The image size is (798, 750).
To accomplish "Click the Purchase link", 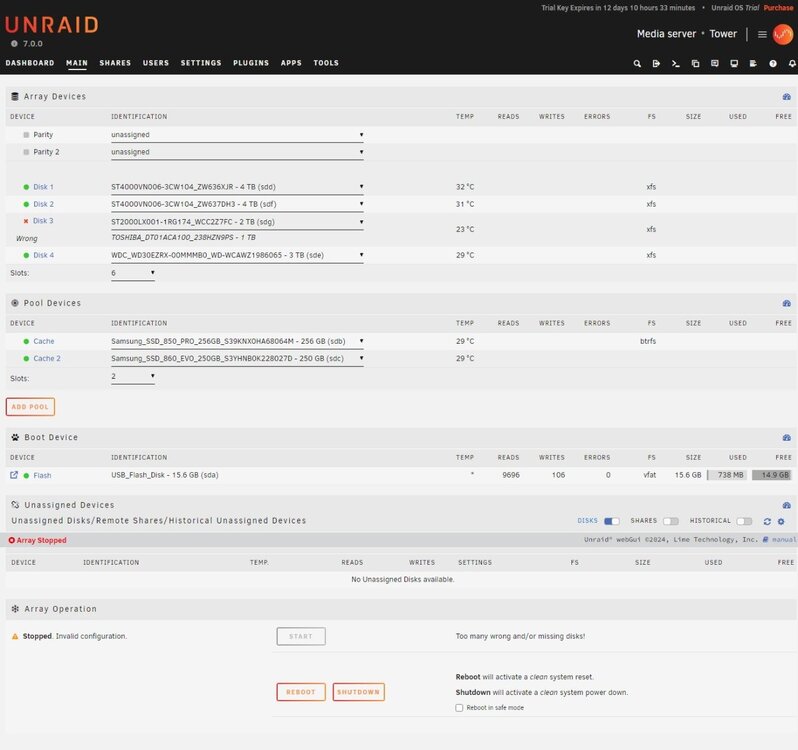I will [x=778, y=8].
